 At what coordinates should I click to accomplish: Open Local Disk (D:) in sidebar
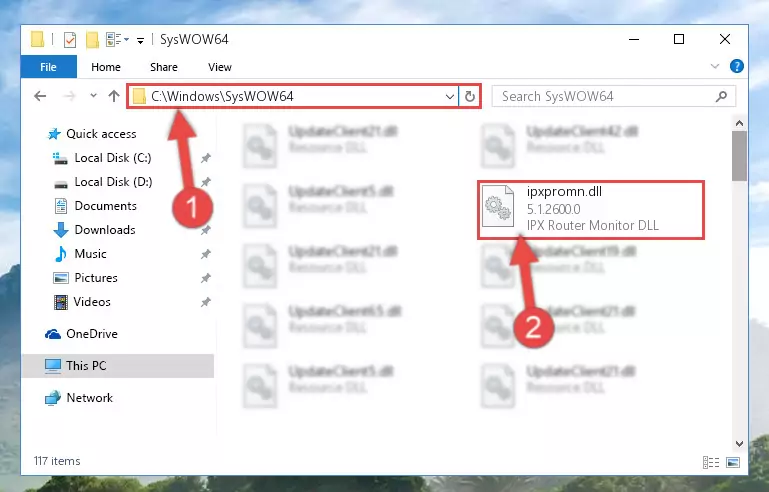click(x=113, y=182)
